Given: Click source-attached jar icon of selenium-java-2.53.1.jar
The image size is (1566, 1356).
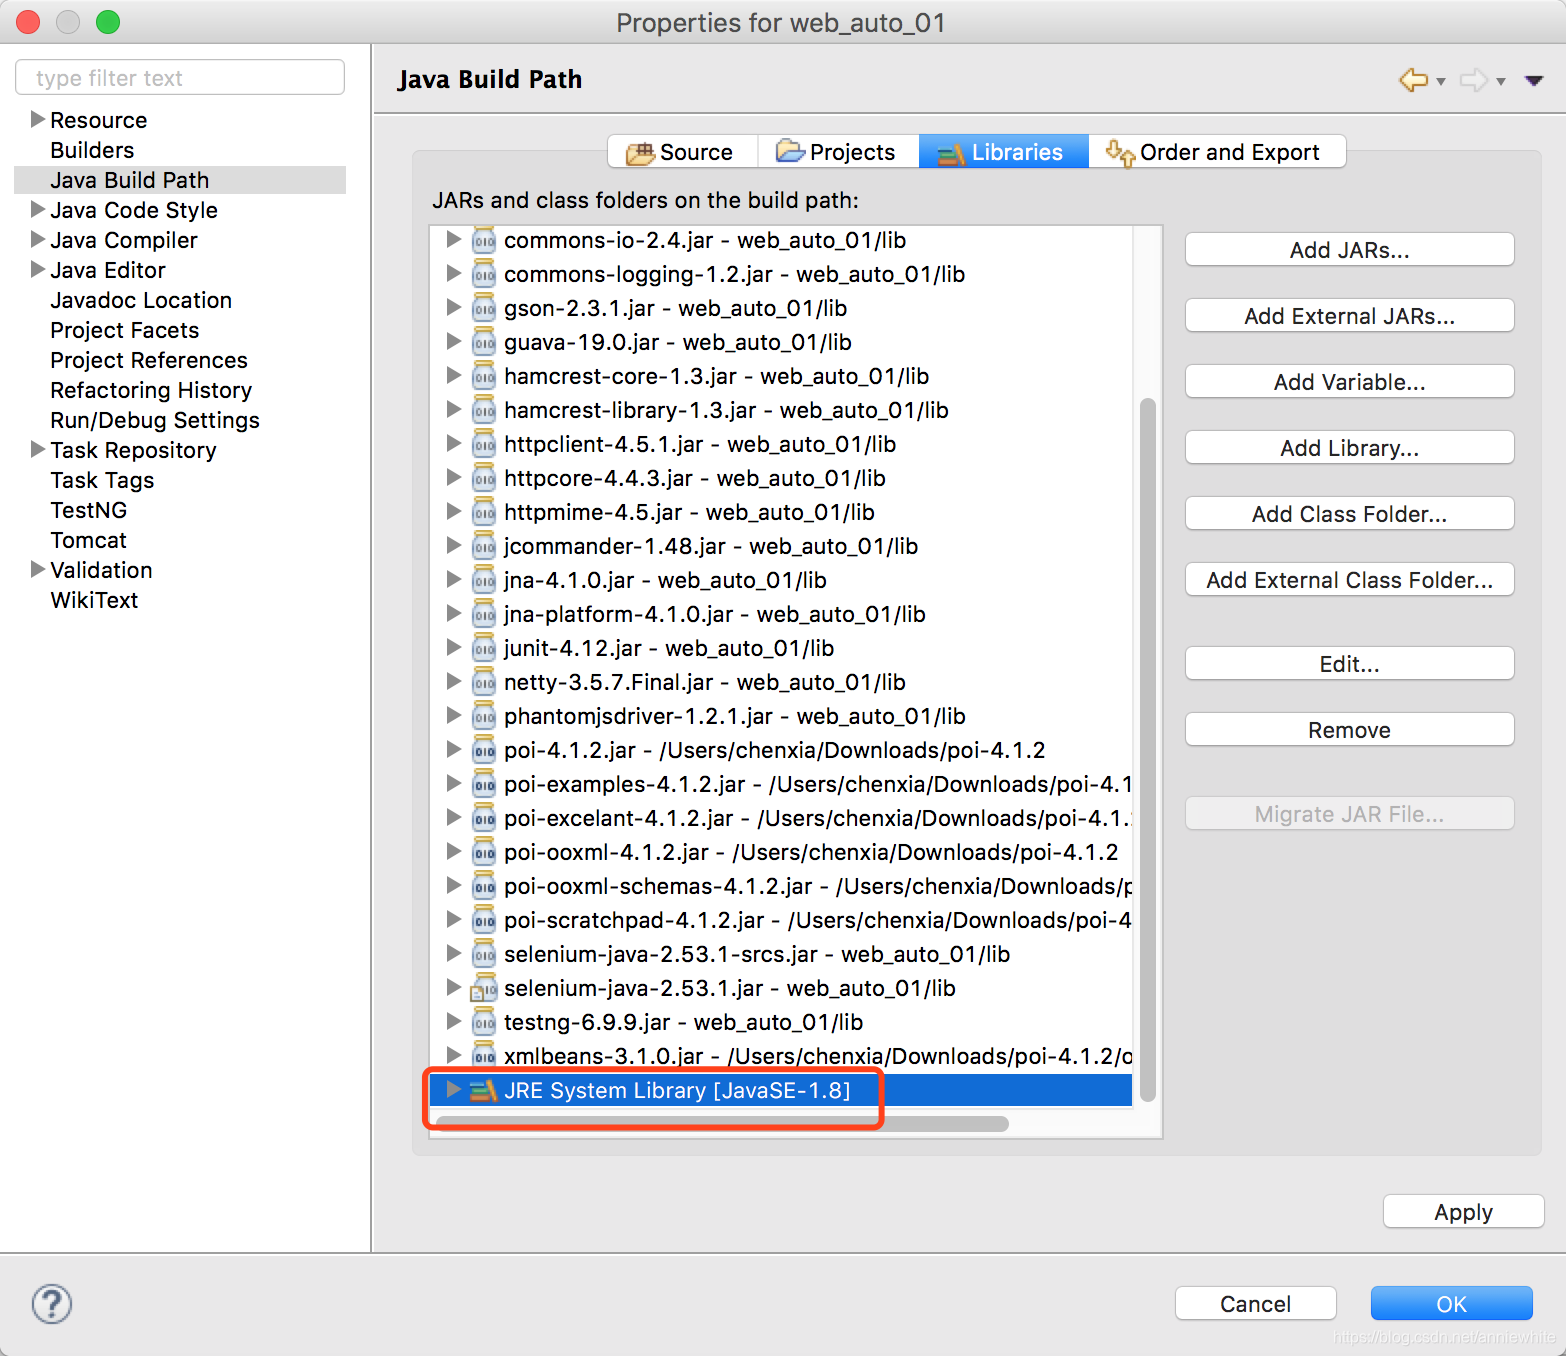Looking at the screenshot, I should click(x=484, y=988).
